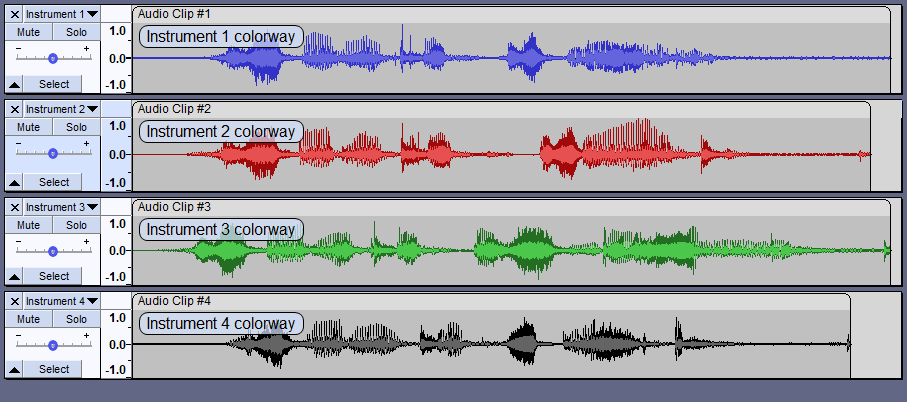
Task: Click the Audio Clip #1 title bar
Action: pos(511,14)
